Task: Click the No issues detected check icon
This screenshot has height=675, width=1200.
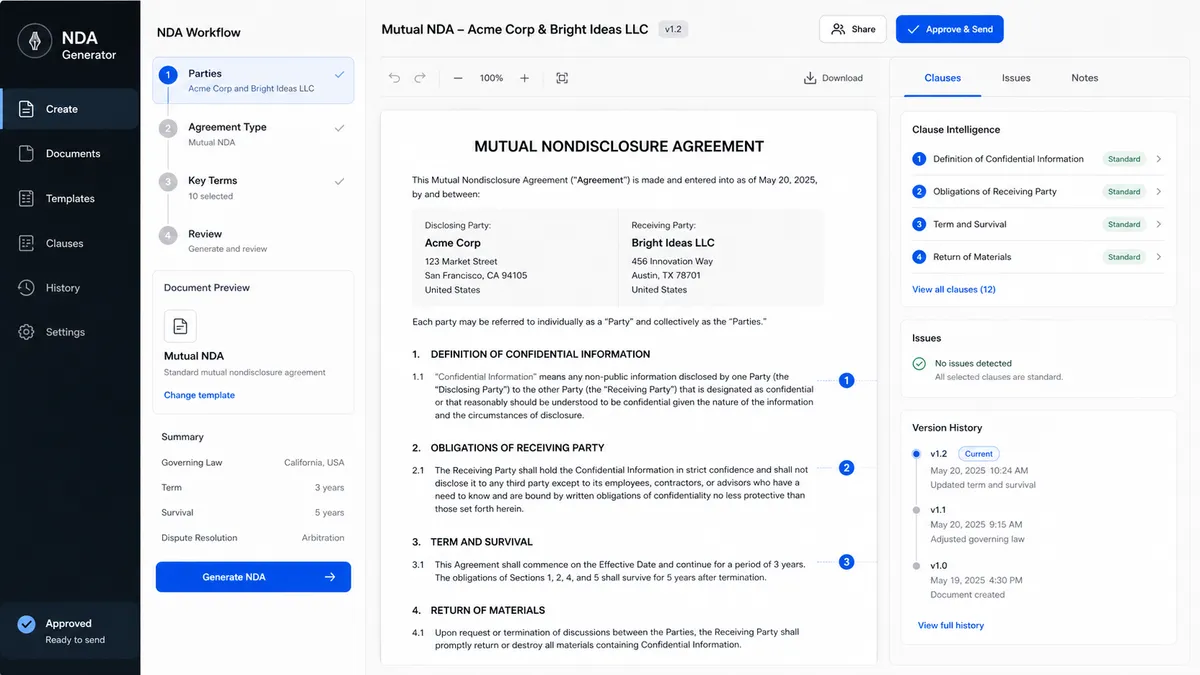Action: coord(919,364)
